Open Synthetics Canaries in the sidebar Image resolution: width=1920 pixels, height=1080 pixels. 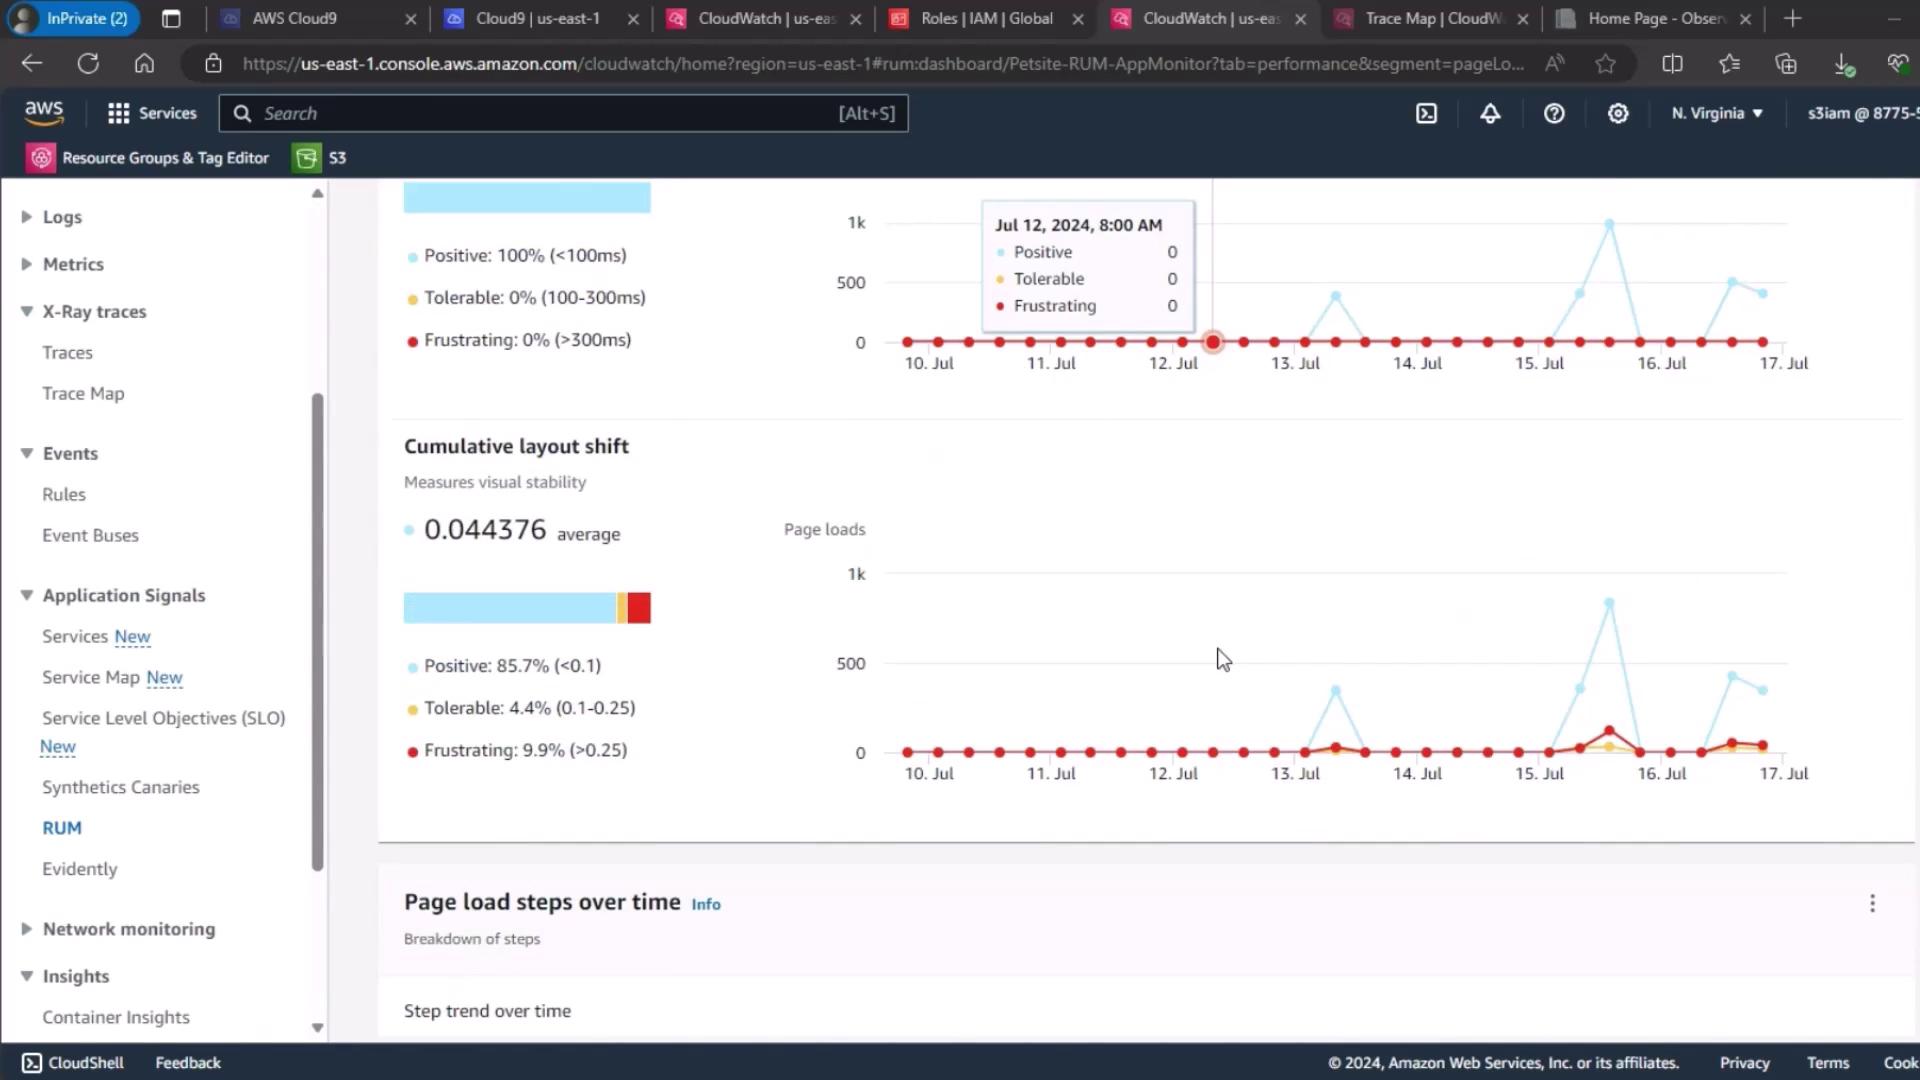pyautogui.click(x=121, y=788)
